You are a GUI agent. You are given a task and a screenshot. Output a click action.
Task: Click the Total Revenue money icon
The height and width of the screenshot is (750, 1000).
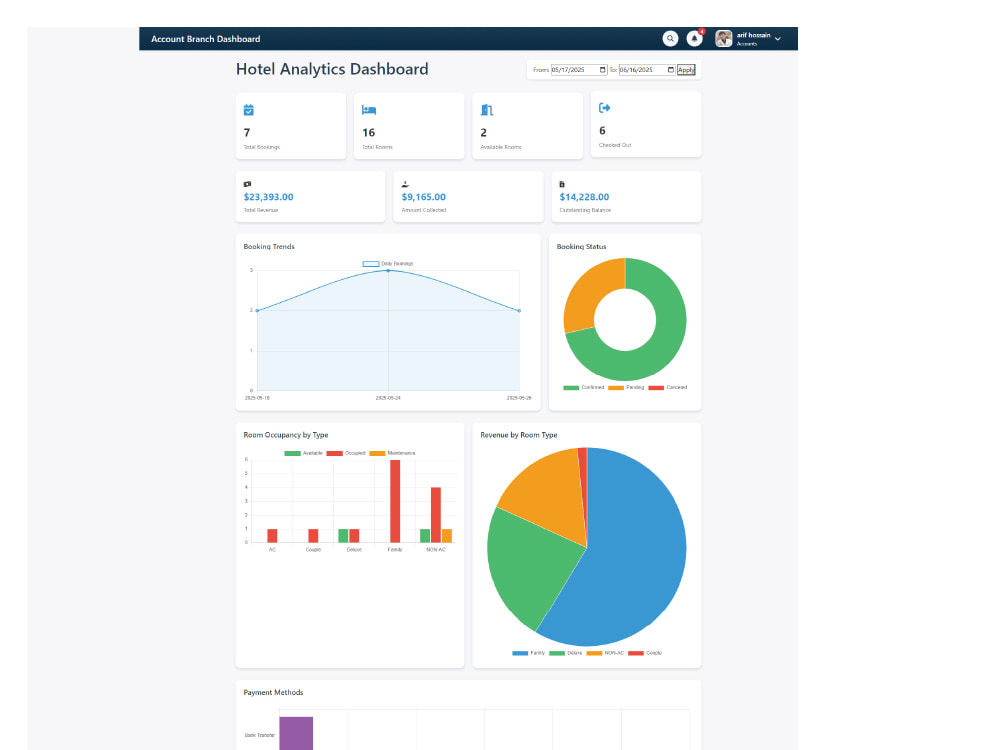[x=247, y=184]
